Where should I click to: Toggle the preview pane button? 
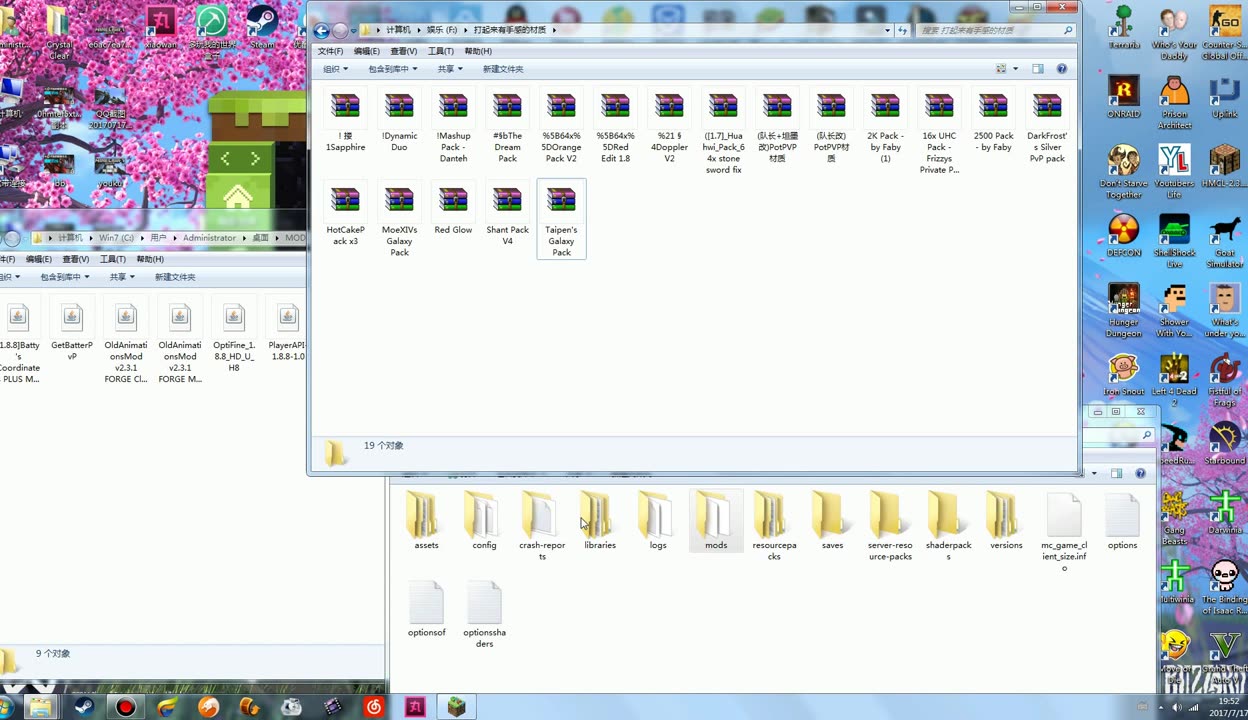1038,69
